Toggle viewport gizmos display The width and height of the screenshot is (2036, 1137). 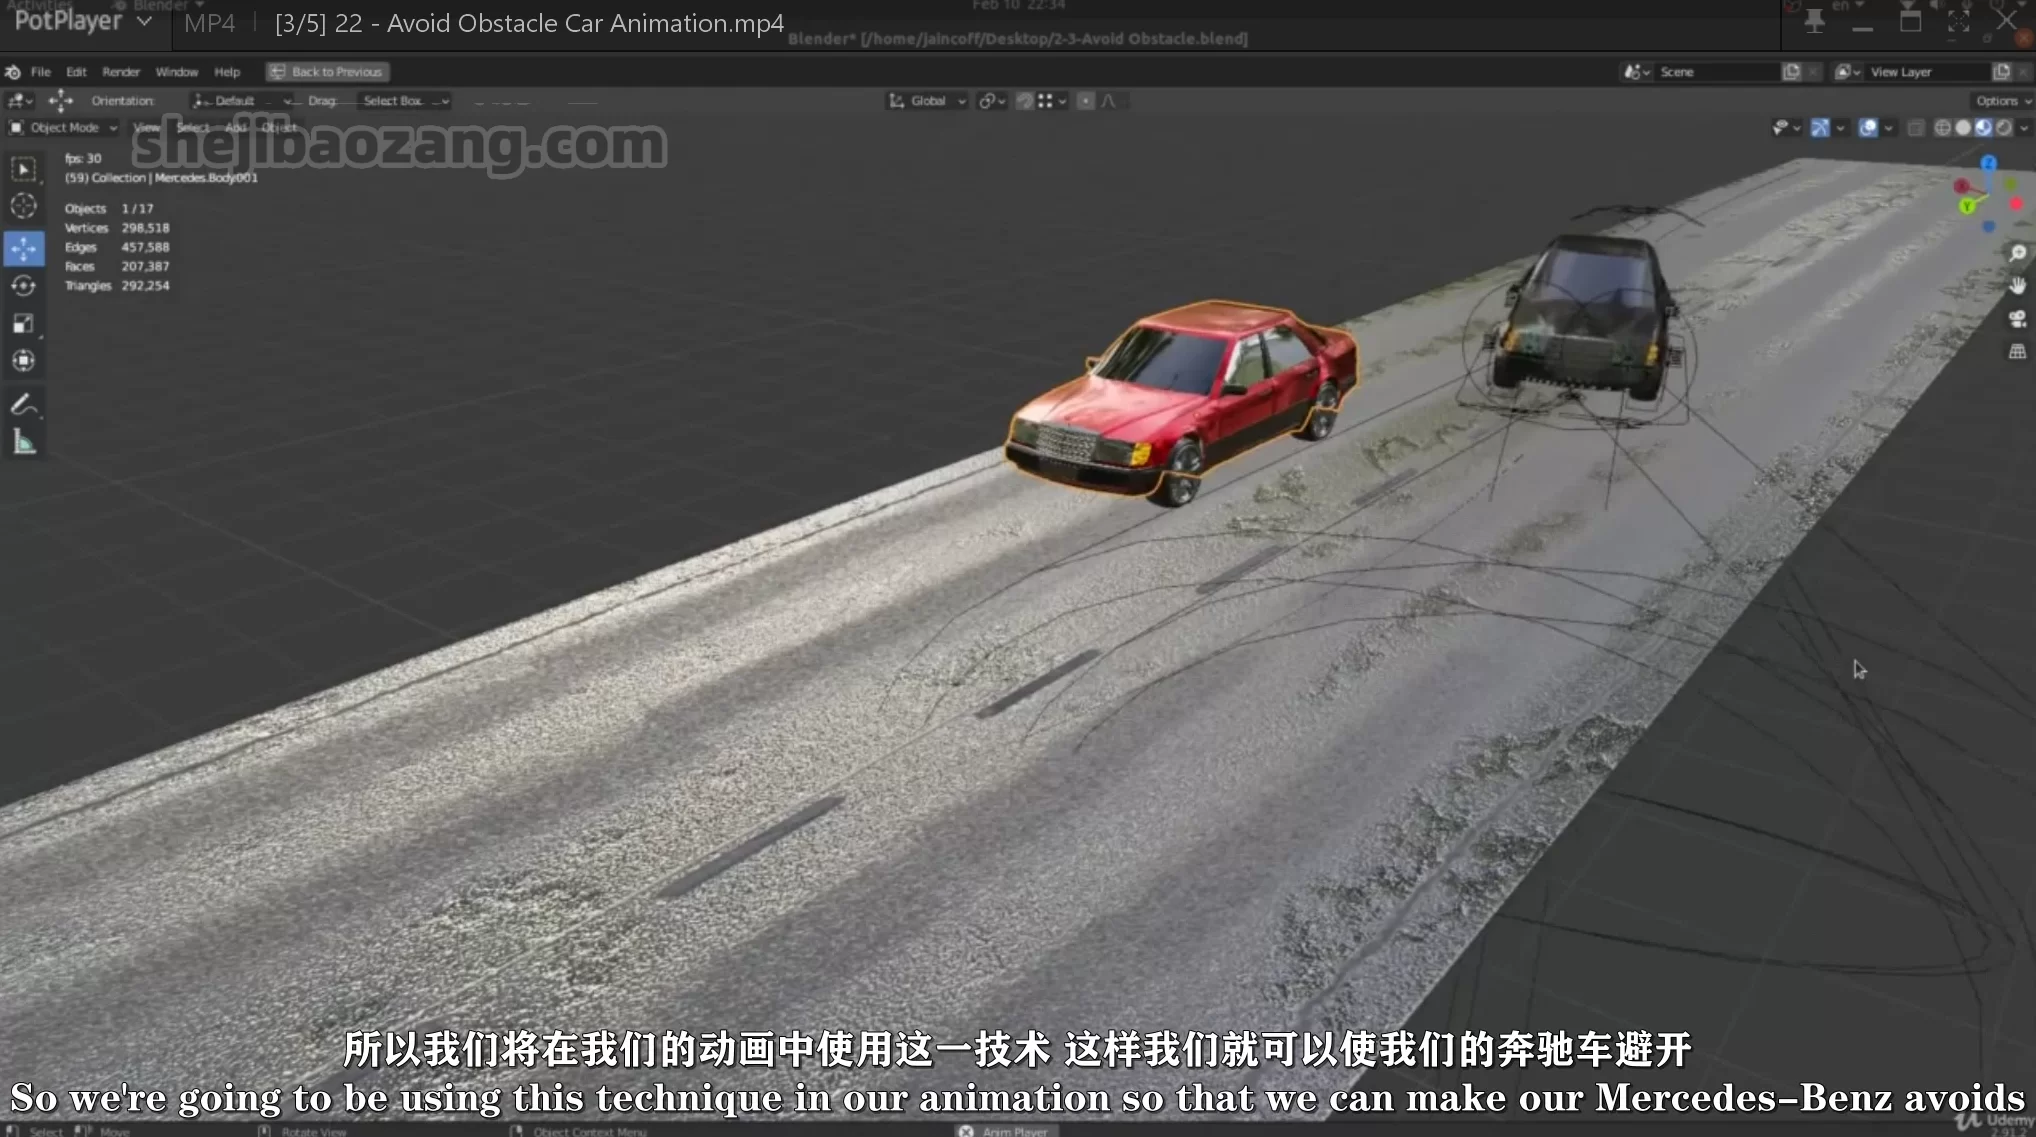[x=1820, y=128]
